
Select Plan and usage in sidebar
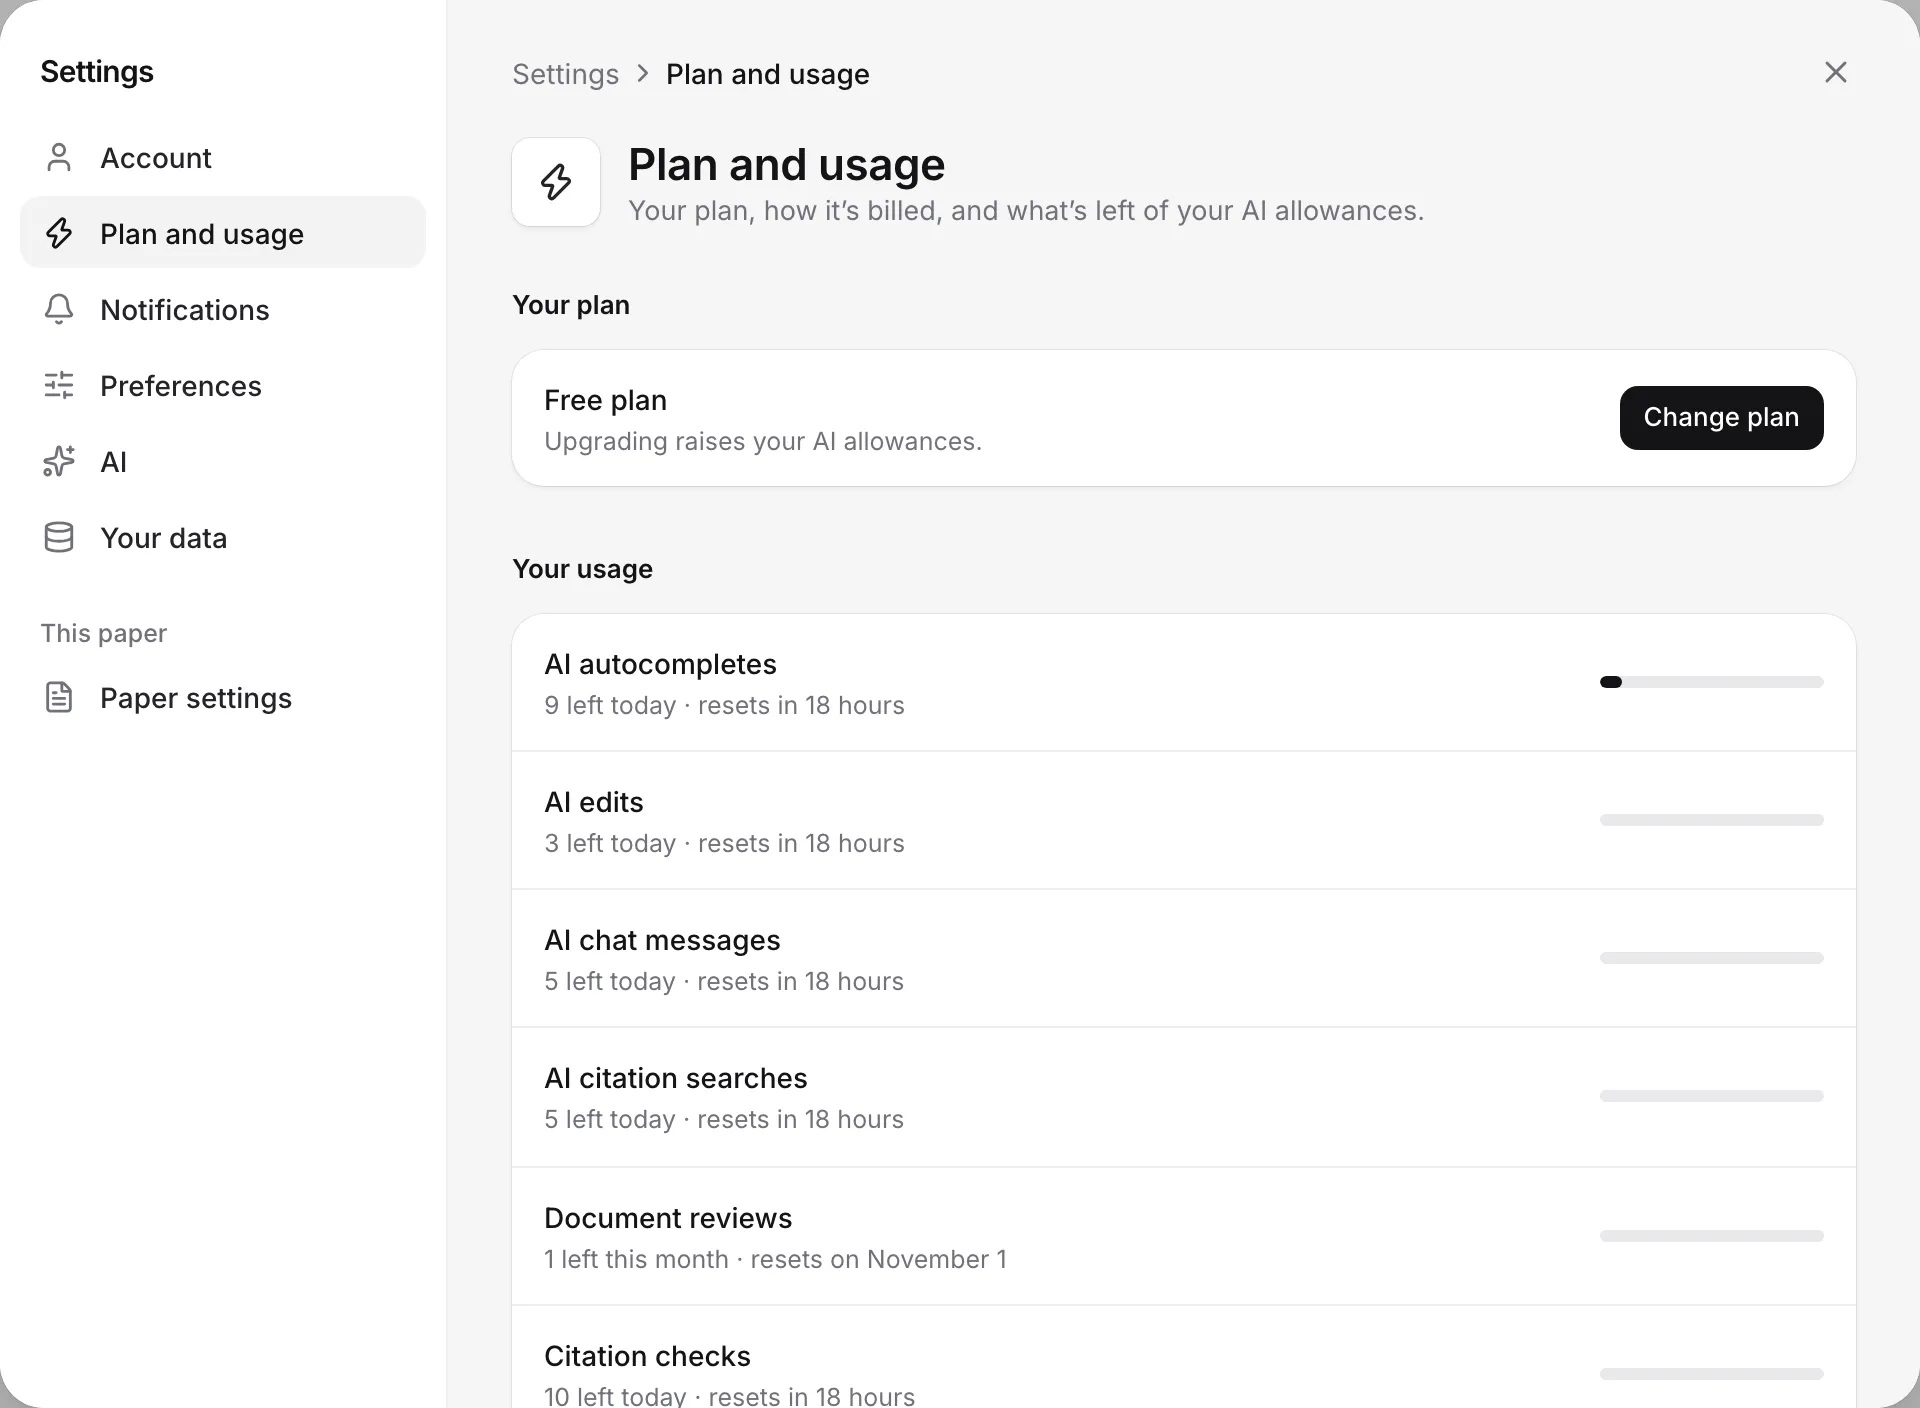click(x=223, y=233)
